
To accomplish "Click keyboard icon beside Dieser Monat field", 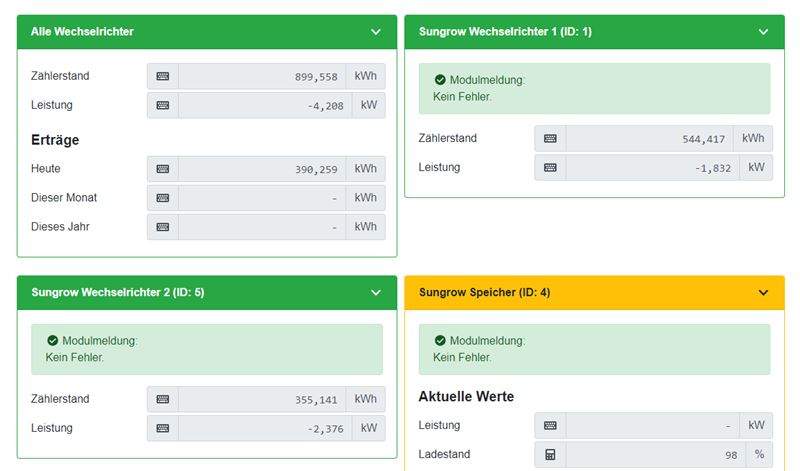I will (x=163, y=198).
